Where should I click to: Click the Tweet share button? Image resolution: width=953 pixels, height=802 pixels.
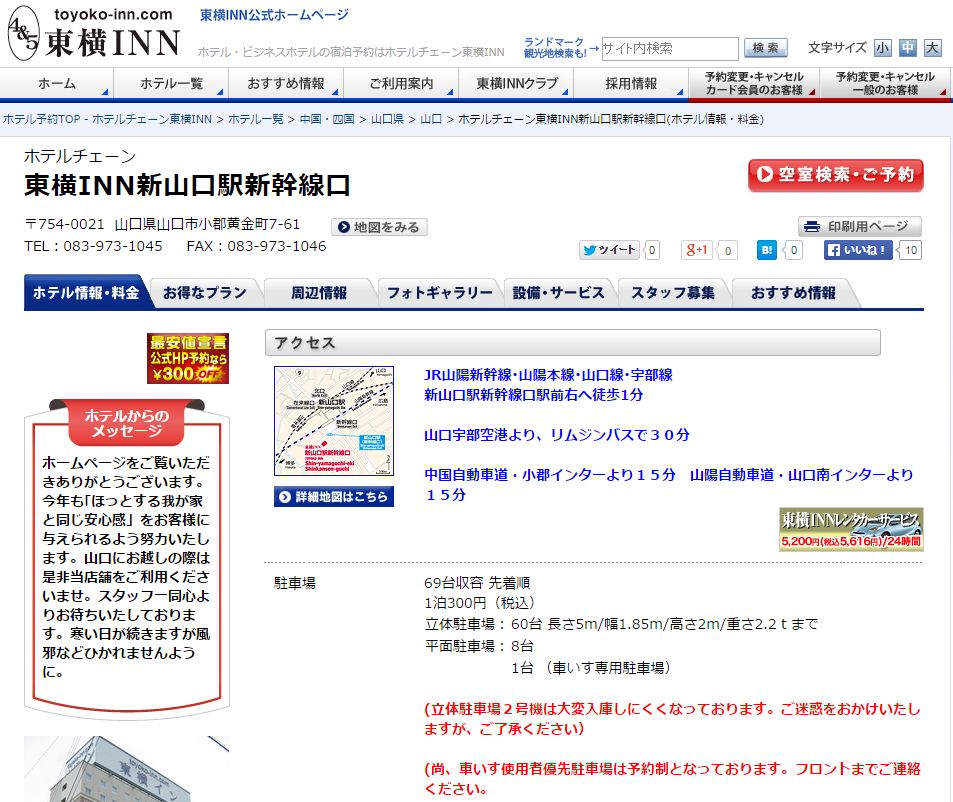coord(609,250)
